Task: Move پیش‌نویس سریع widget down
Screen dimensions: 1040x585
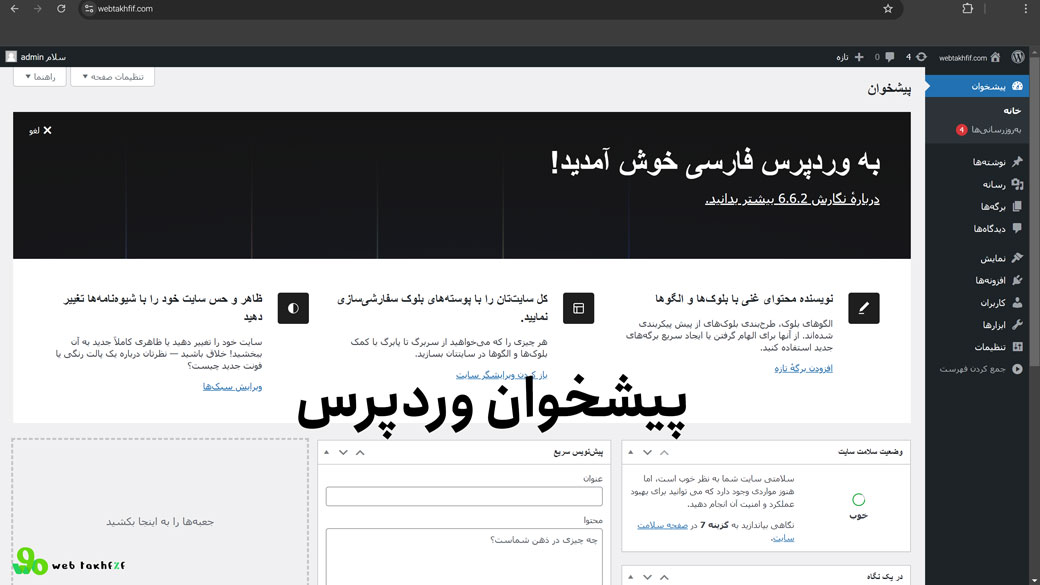Action: tap(343, 452)
